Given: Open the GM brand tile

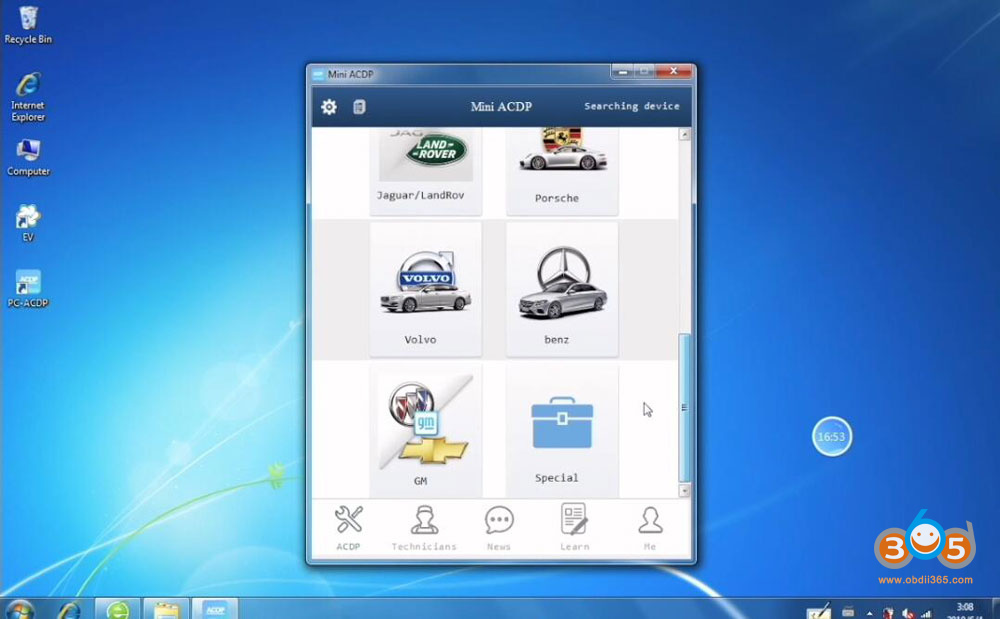Looking at the screenshot, I should (425, 430).
